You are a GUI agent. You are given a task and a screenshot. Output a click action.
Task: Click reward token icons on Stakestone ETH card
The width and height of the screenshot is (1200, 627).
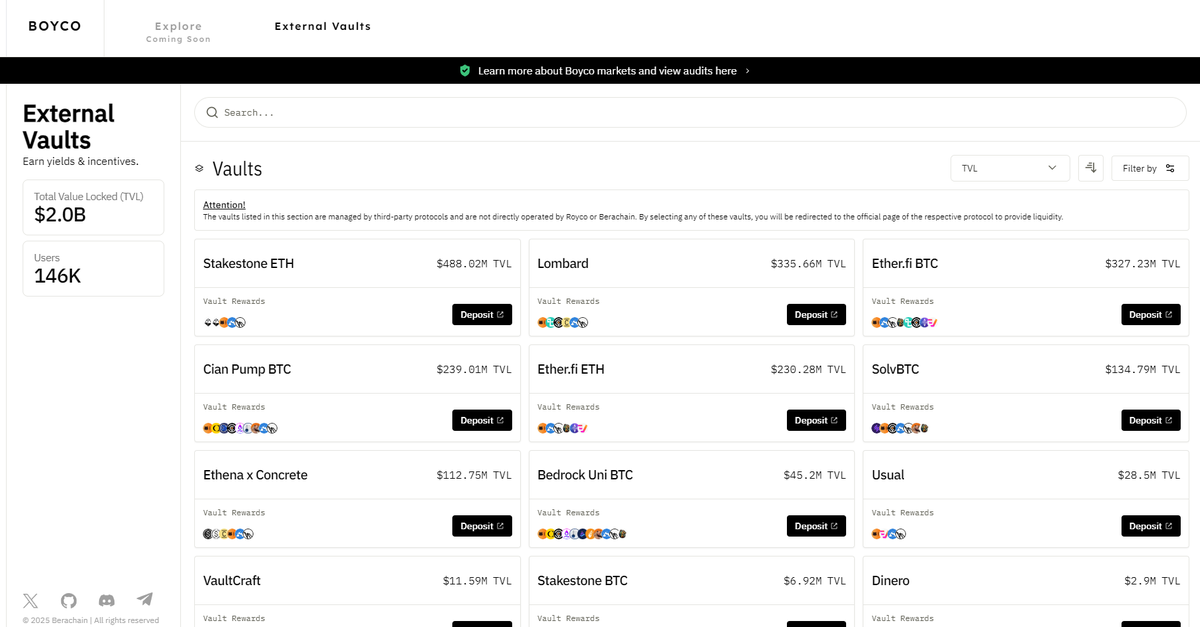coord(225,323)
